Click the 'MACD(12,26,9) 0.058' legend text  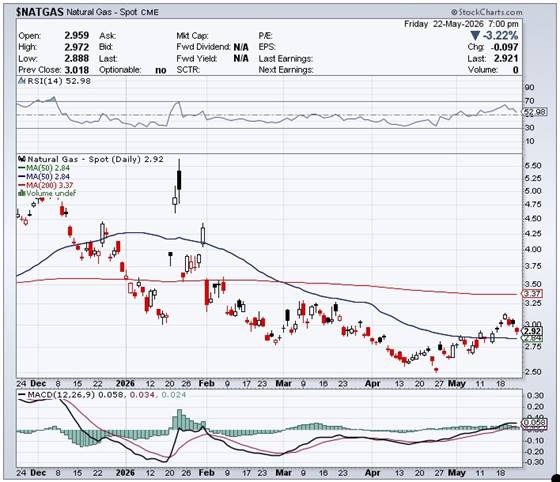tap(76, 395)
